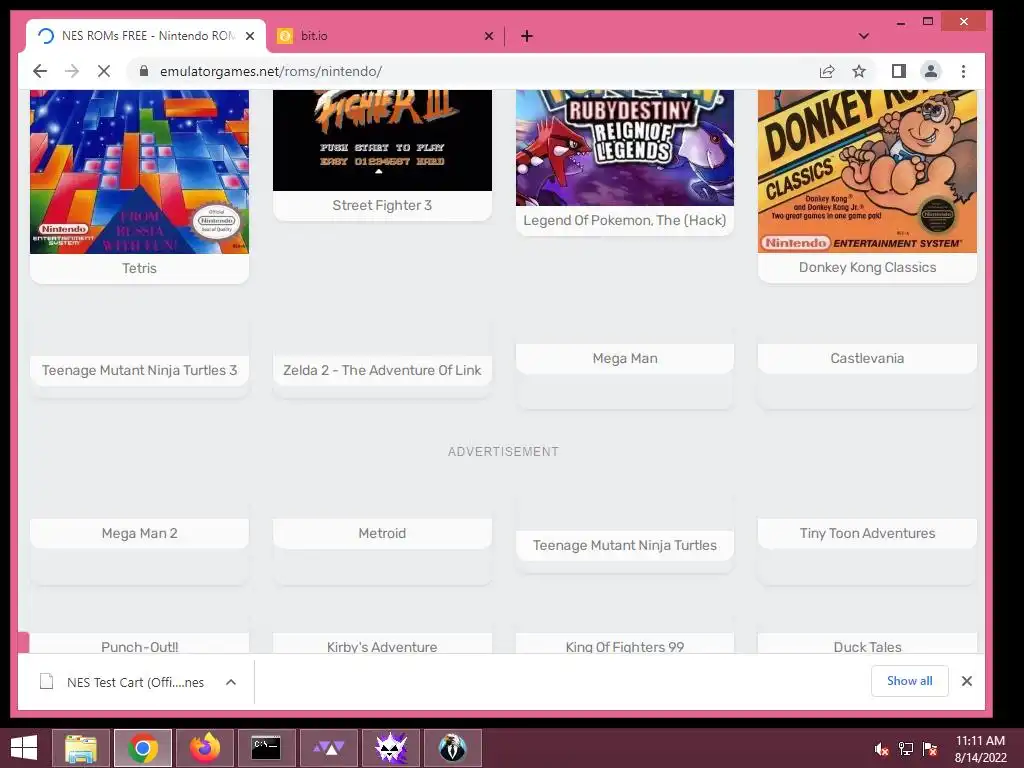Open the Command Prompt taskbar icon
1024x768 pixels.
266,748
